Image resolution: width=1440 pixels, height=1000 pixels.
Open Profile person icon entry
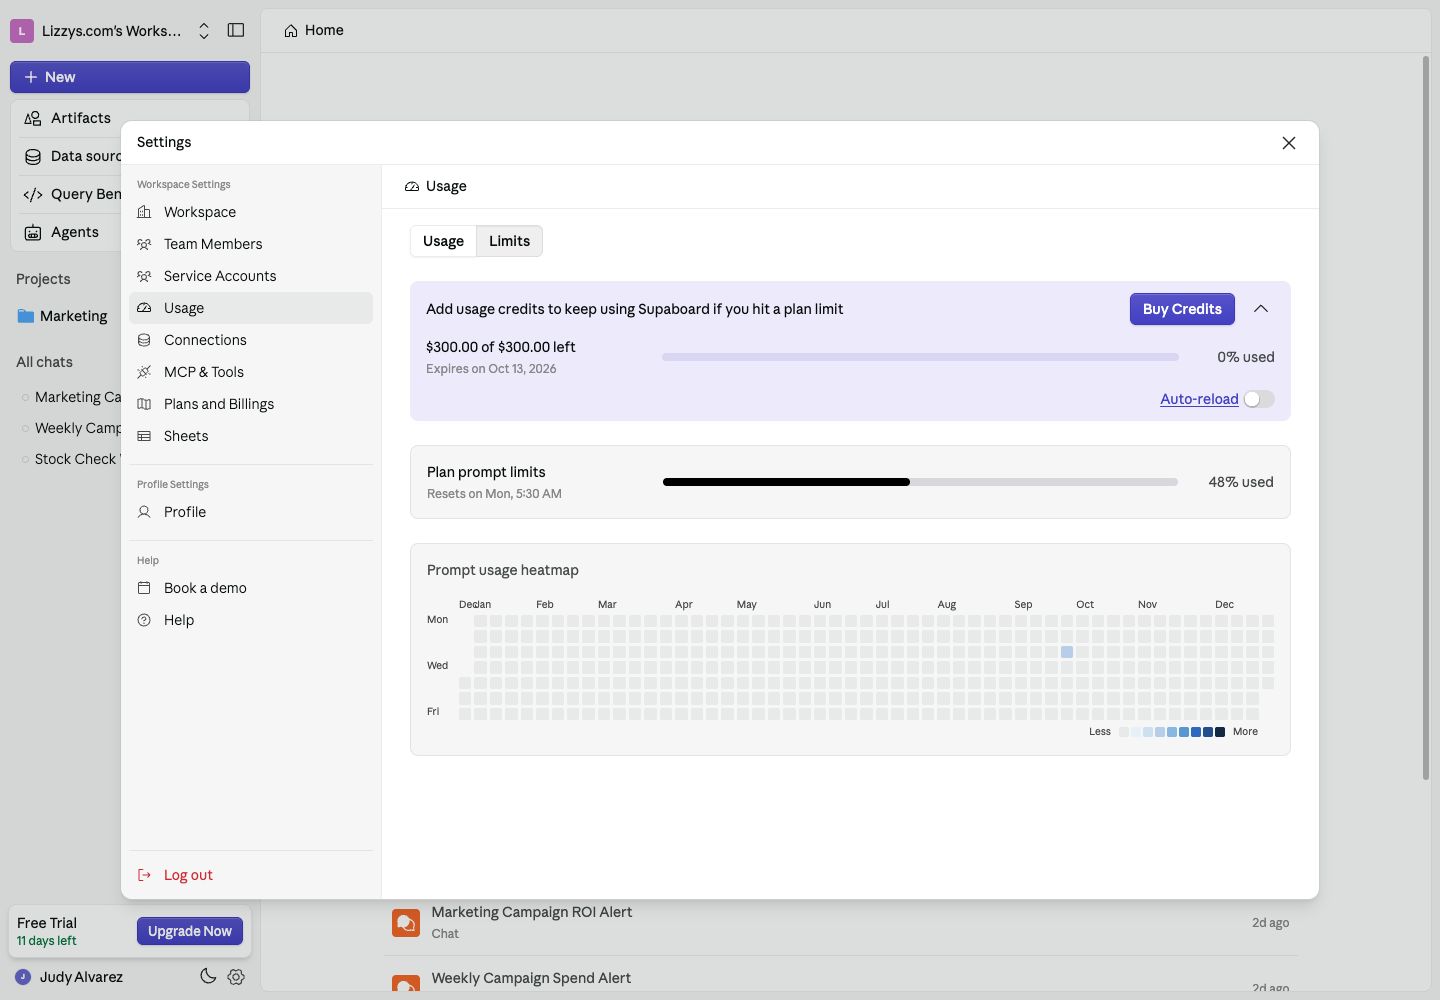click(x=144, y=512)
